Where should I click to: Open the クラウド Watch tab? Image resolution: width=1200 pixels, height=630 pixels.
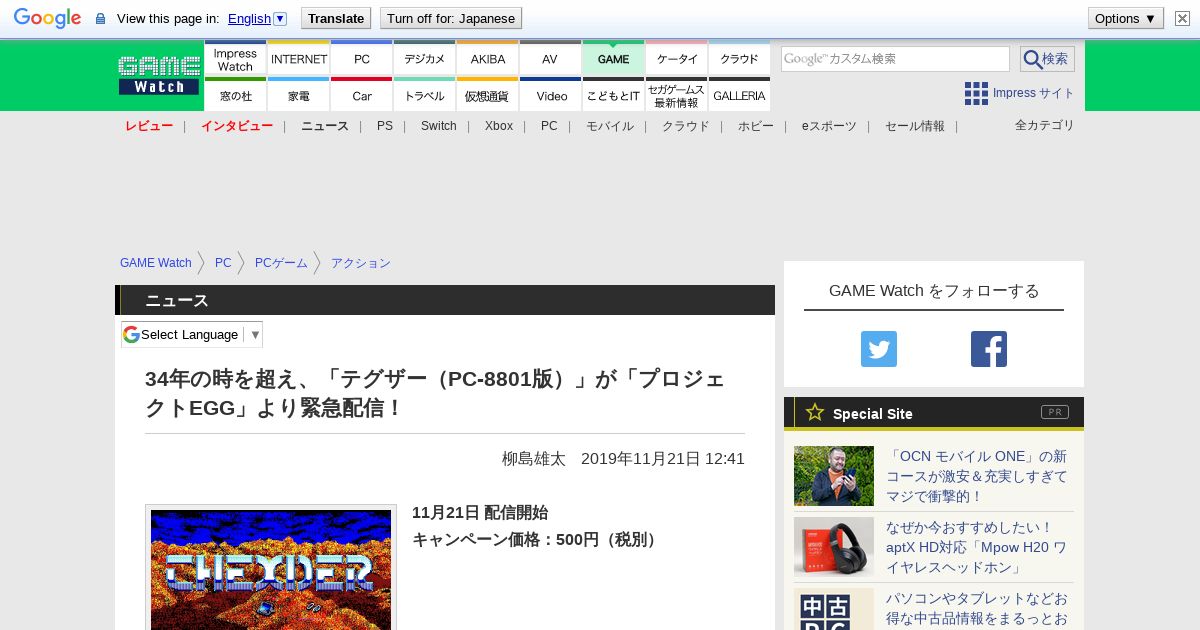pyautogui.click(x=739, y=58)
